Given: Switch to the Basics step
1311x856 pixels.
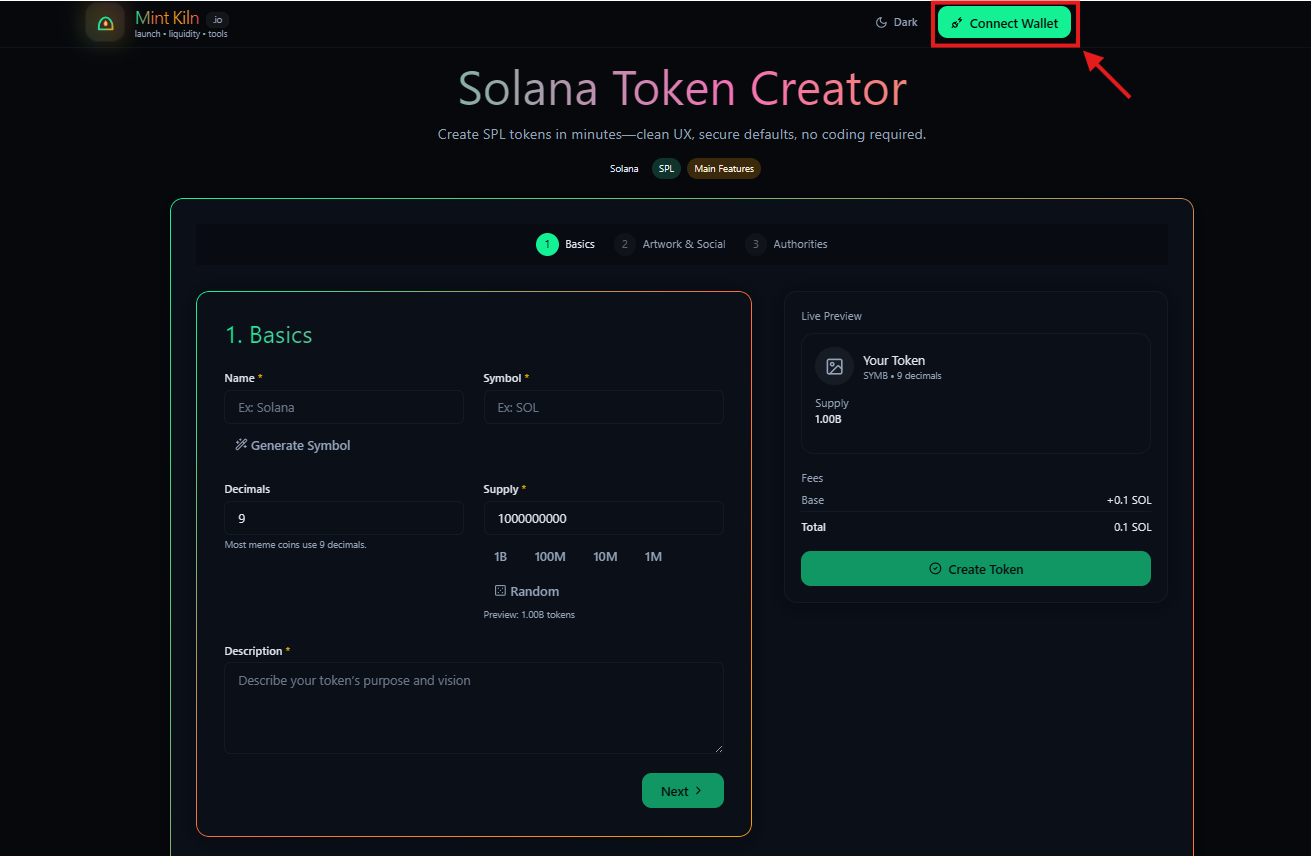Looking at the screenshot, I should [x=565, y=244].
